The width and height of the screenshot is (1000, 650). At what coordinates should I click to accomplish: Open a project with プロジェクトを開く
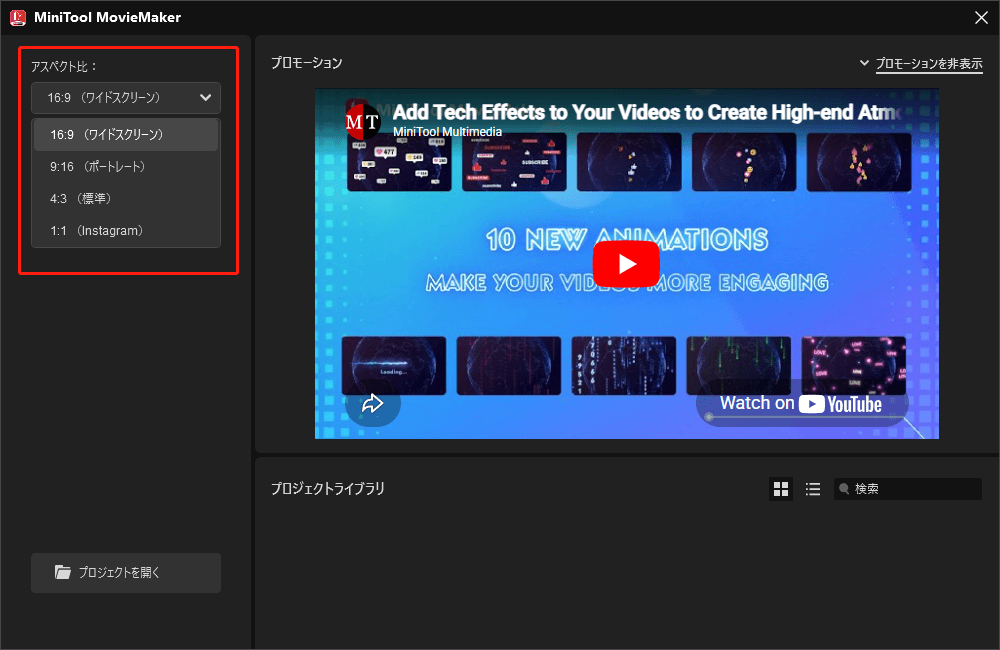(x=125, y=573)
